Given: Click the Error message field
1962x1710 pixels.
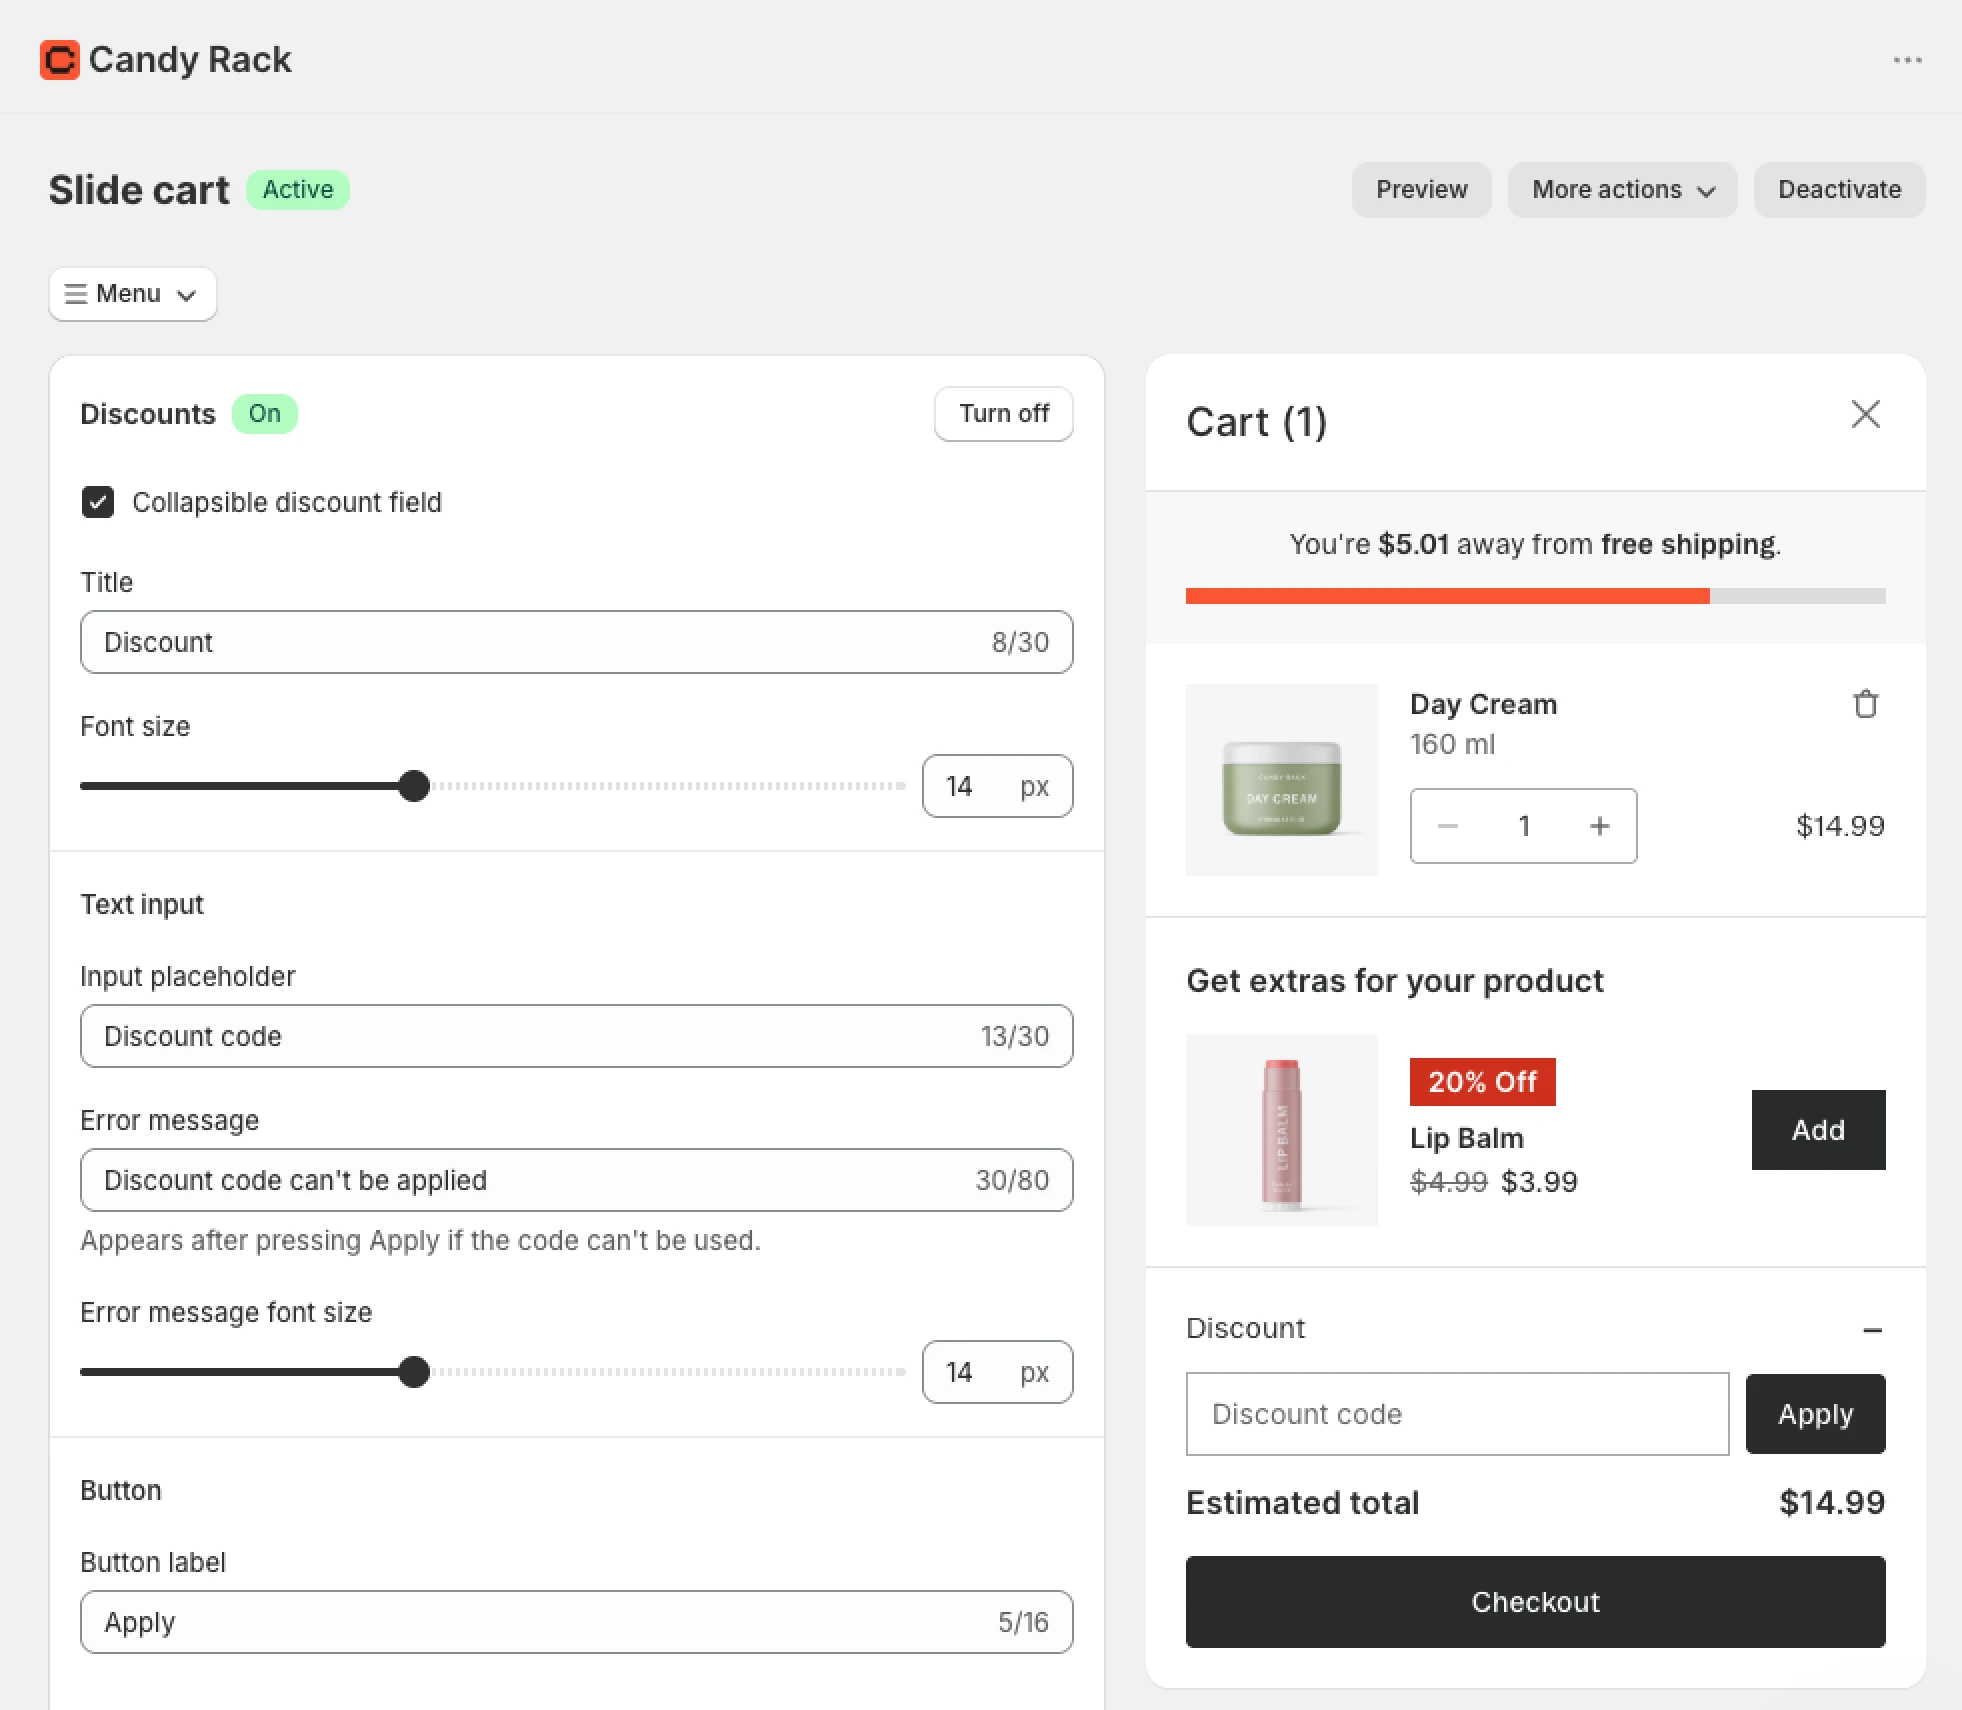Looking at the screenshot, I should click(577, 1180).
